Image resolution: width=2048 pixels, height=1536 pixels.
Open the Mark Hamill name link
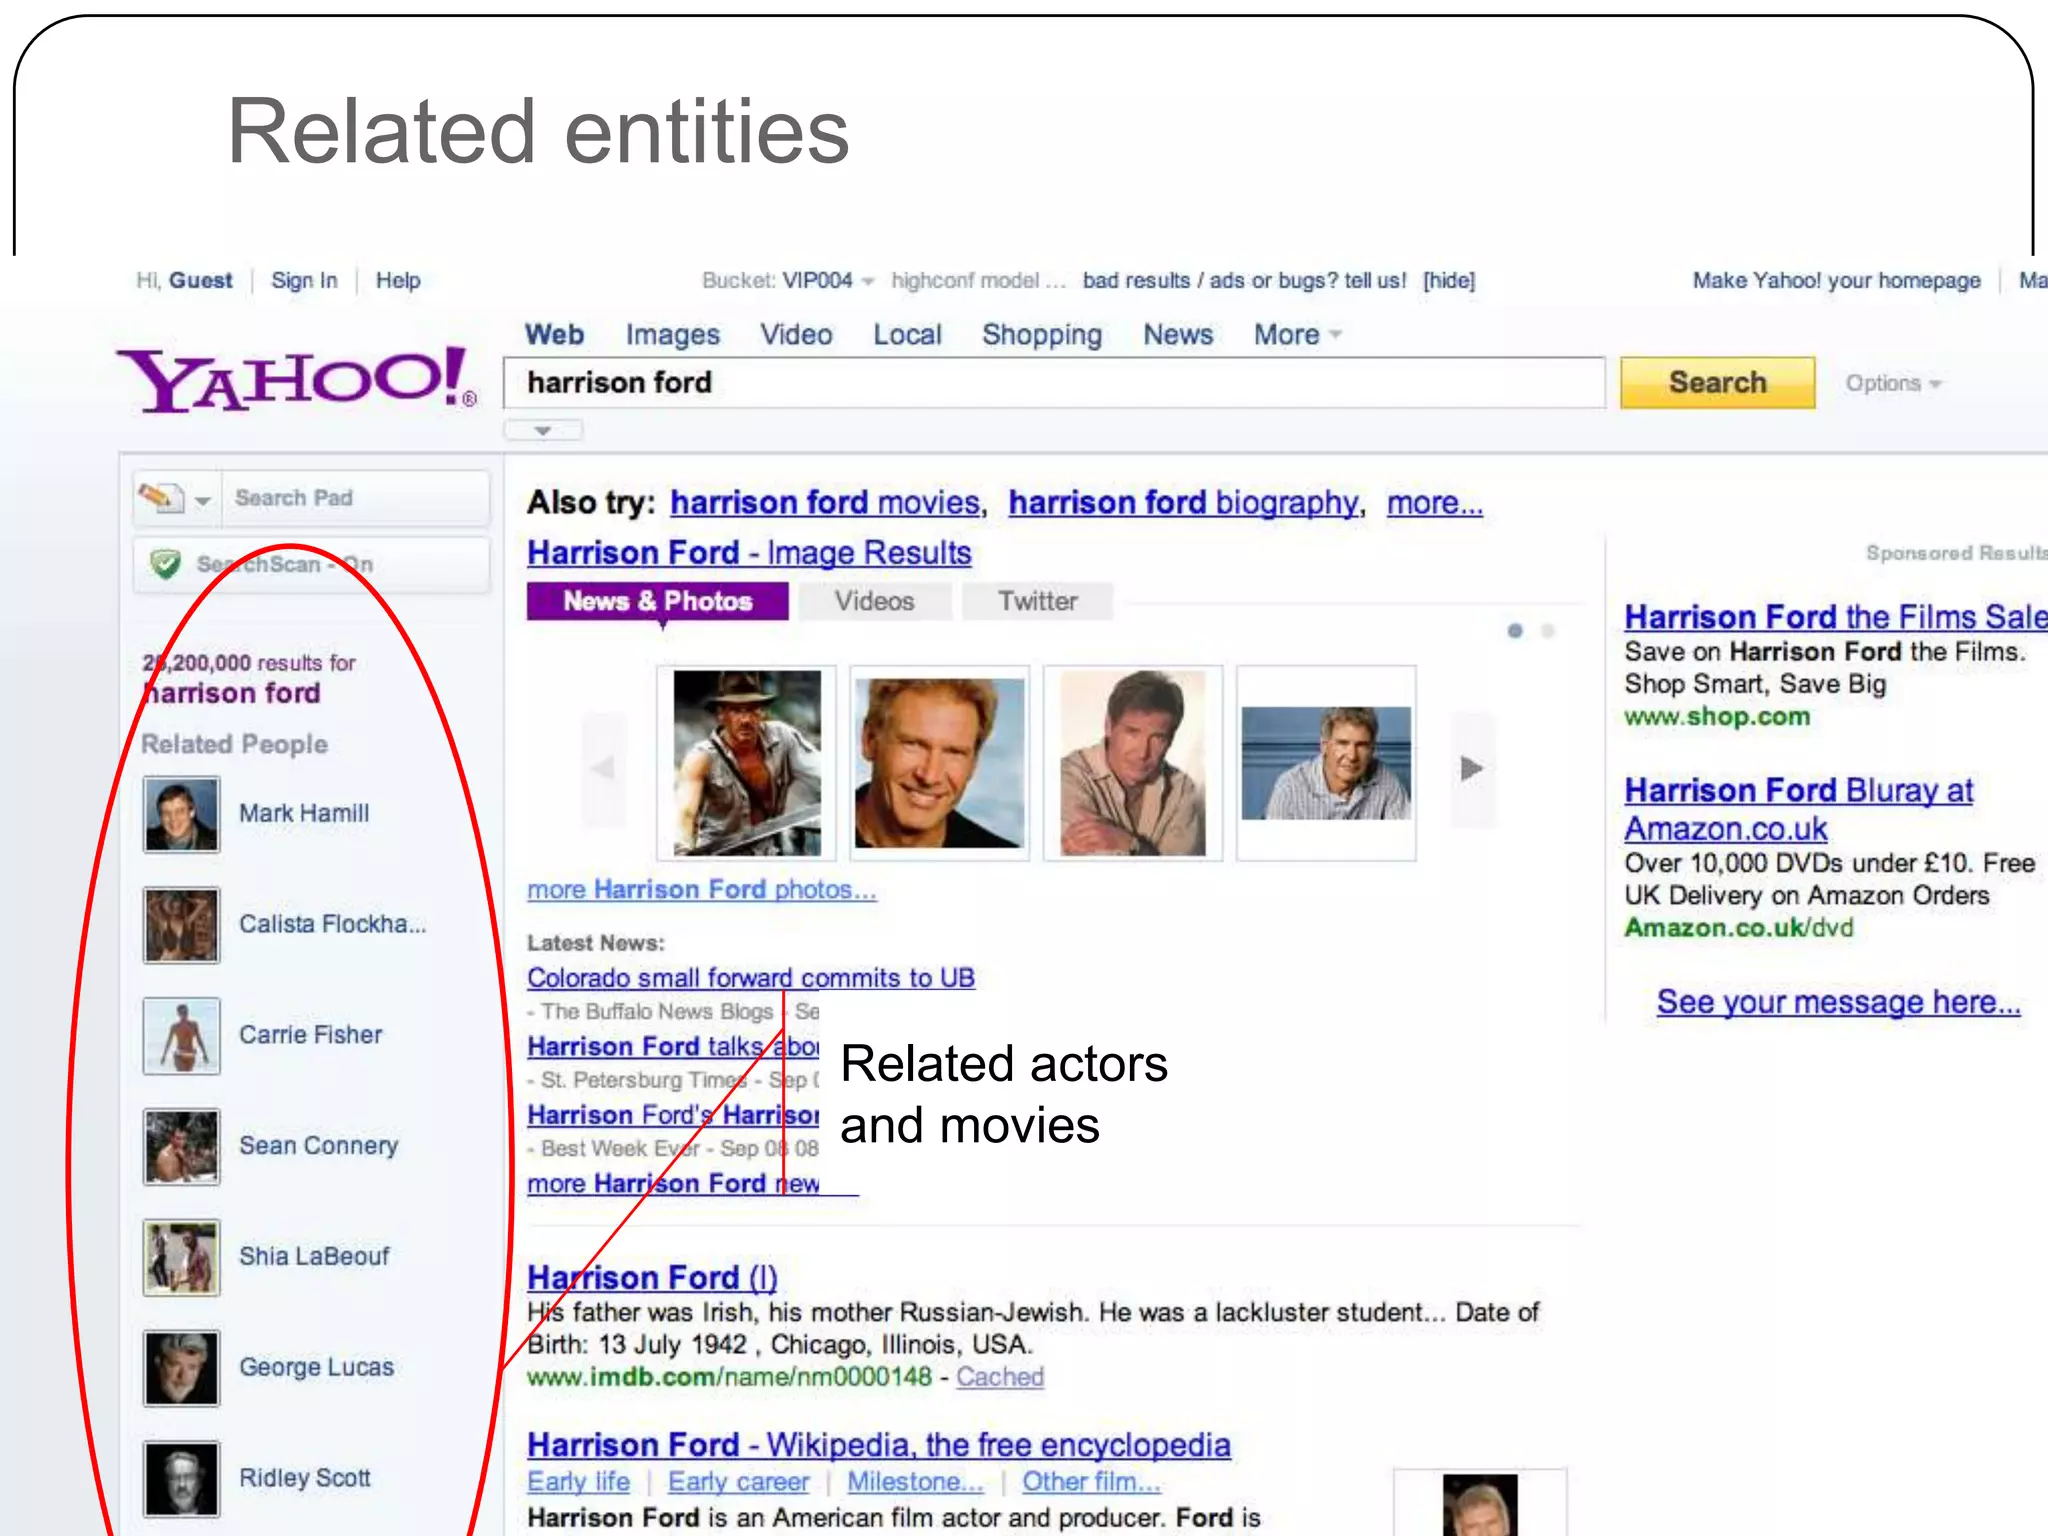(304, 814)
